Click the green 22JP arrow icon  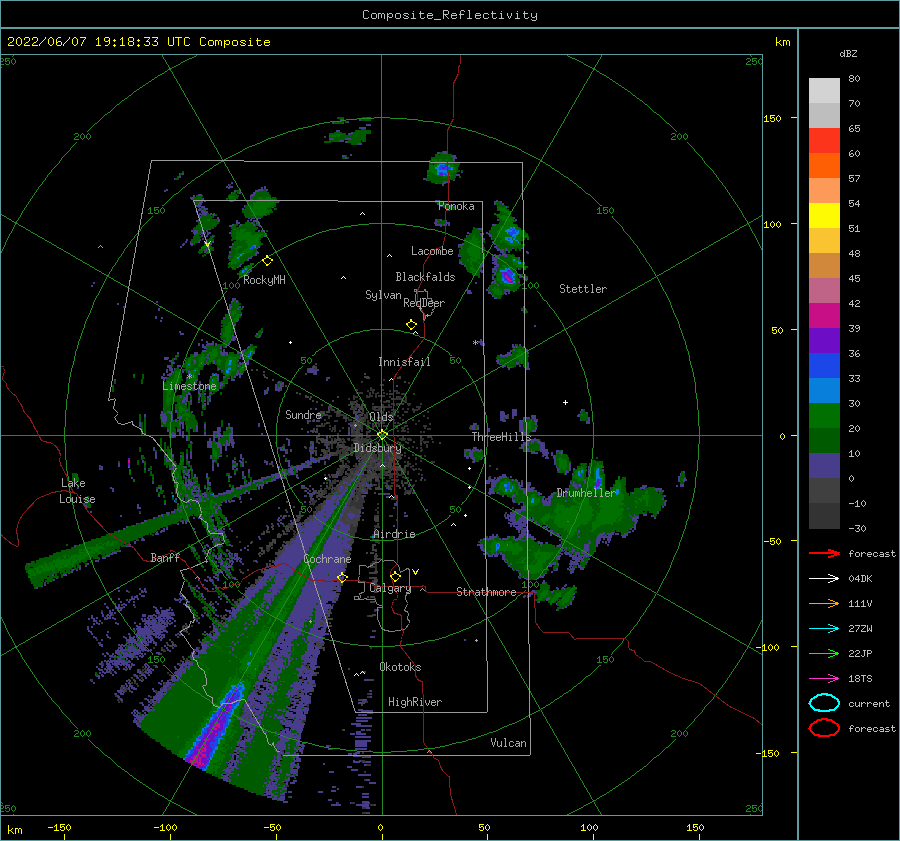point(824,653)
